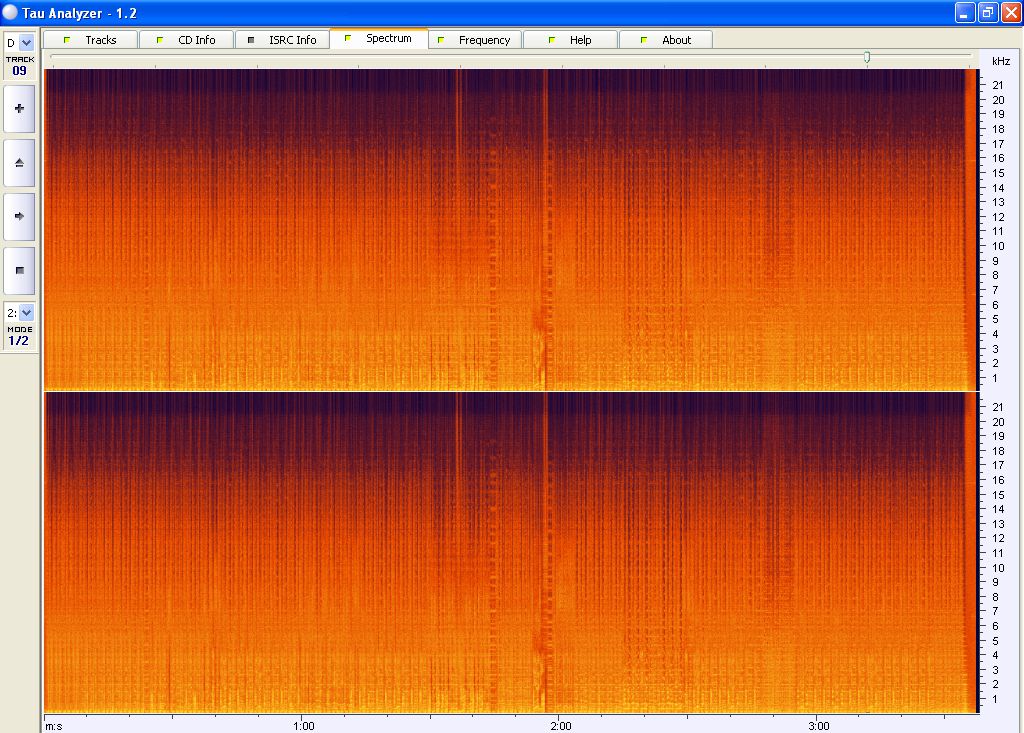Click the upper channel spectrogram at 2:00
The height and width of the screenshot is (733, 1024).
pyautogui.click(x=561, y=230)
